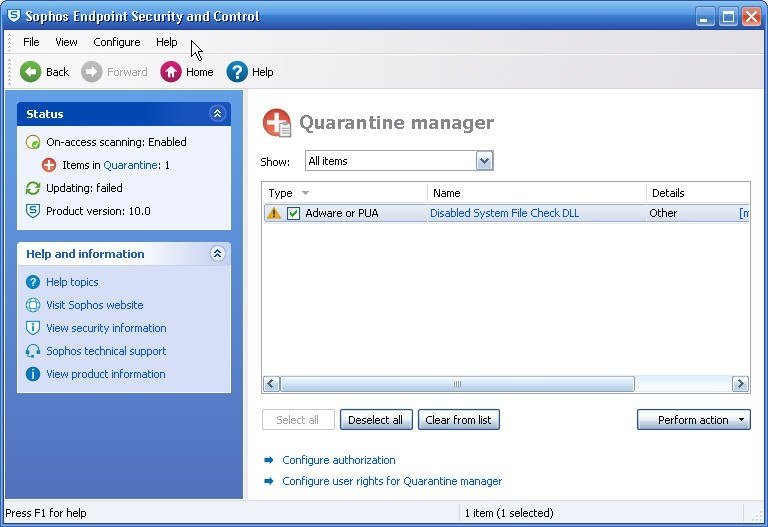Click the yellow warning icon on Adware row
The height and width of the screenshot is (527, 768).
(274, 213)
